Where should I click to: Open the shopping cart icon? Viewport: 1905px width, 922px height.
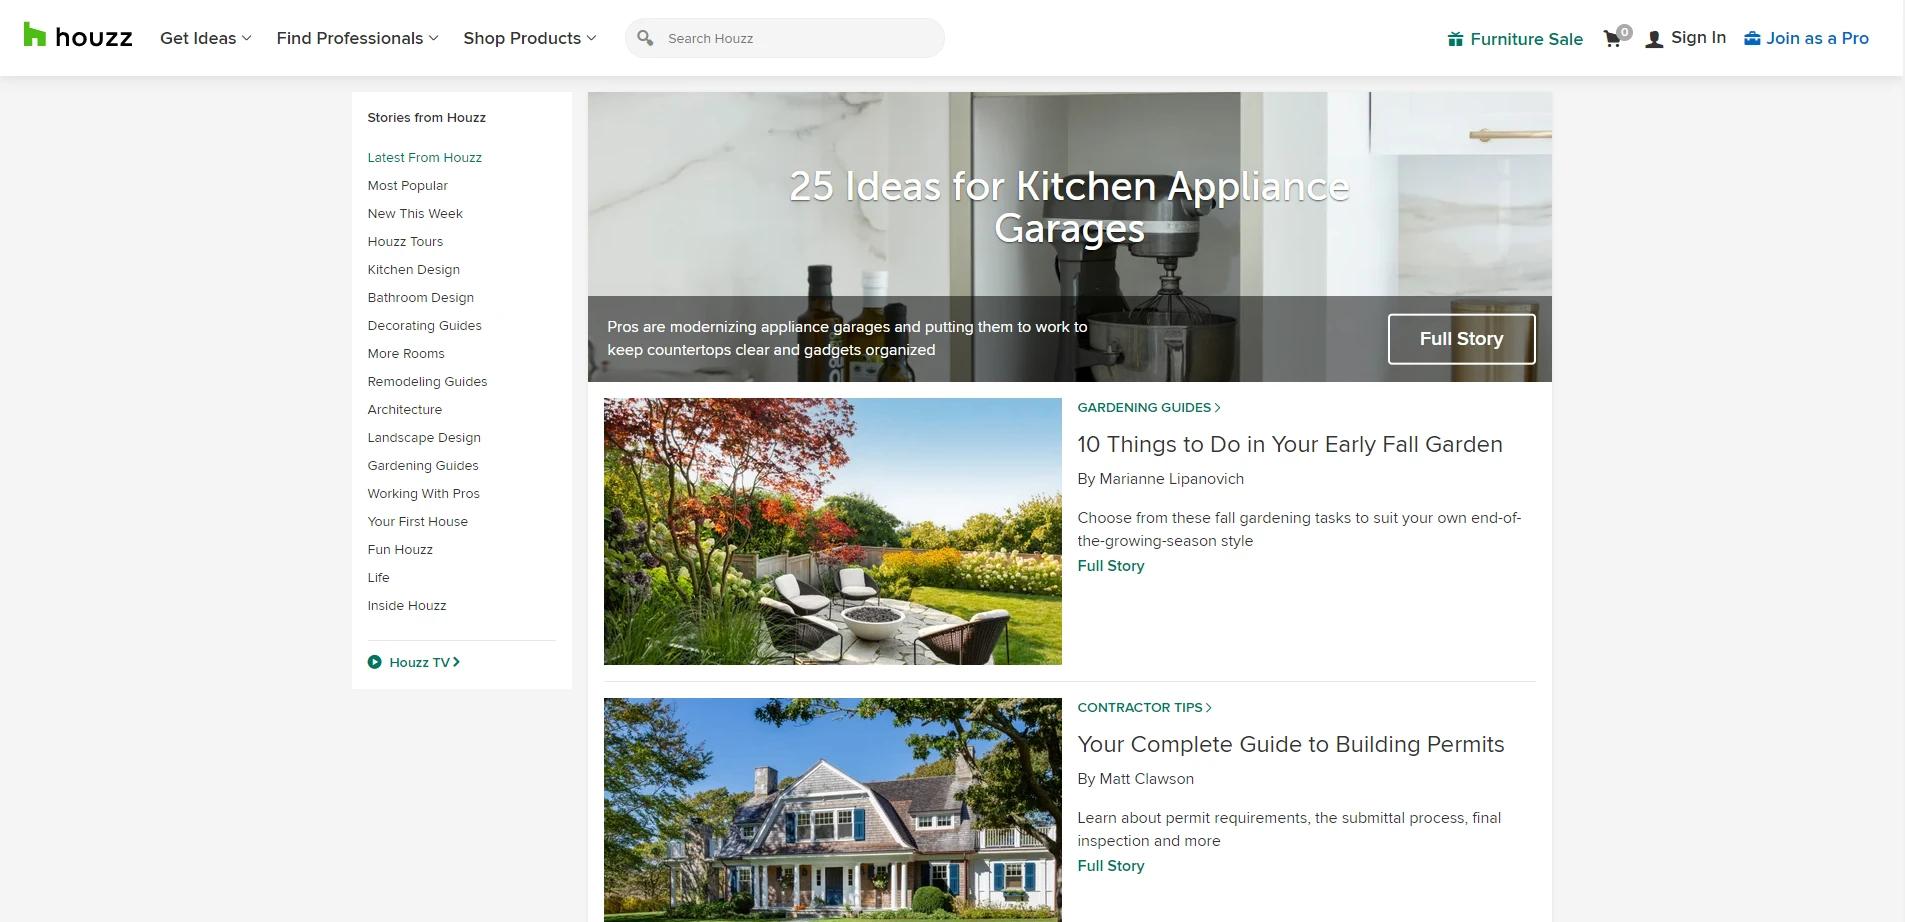1612,39
